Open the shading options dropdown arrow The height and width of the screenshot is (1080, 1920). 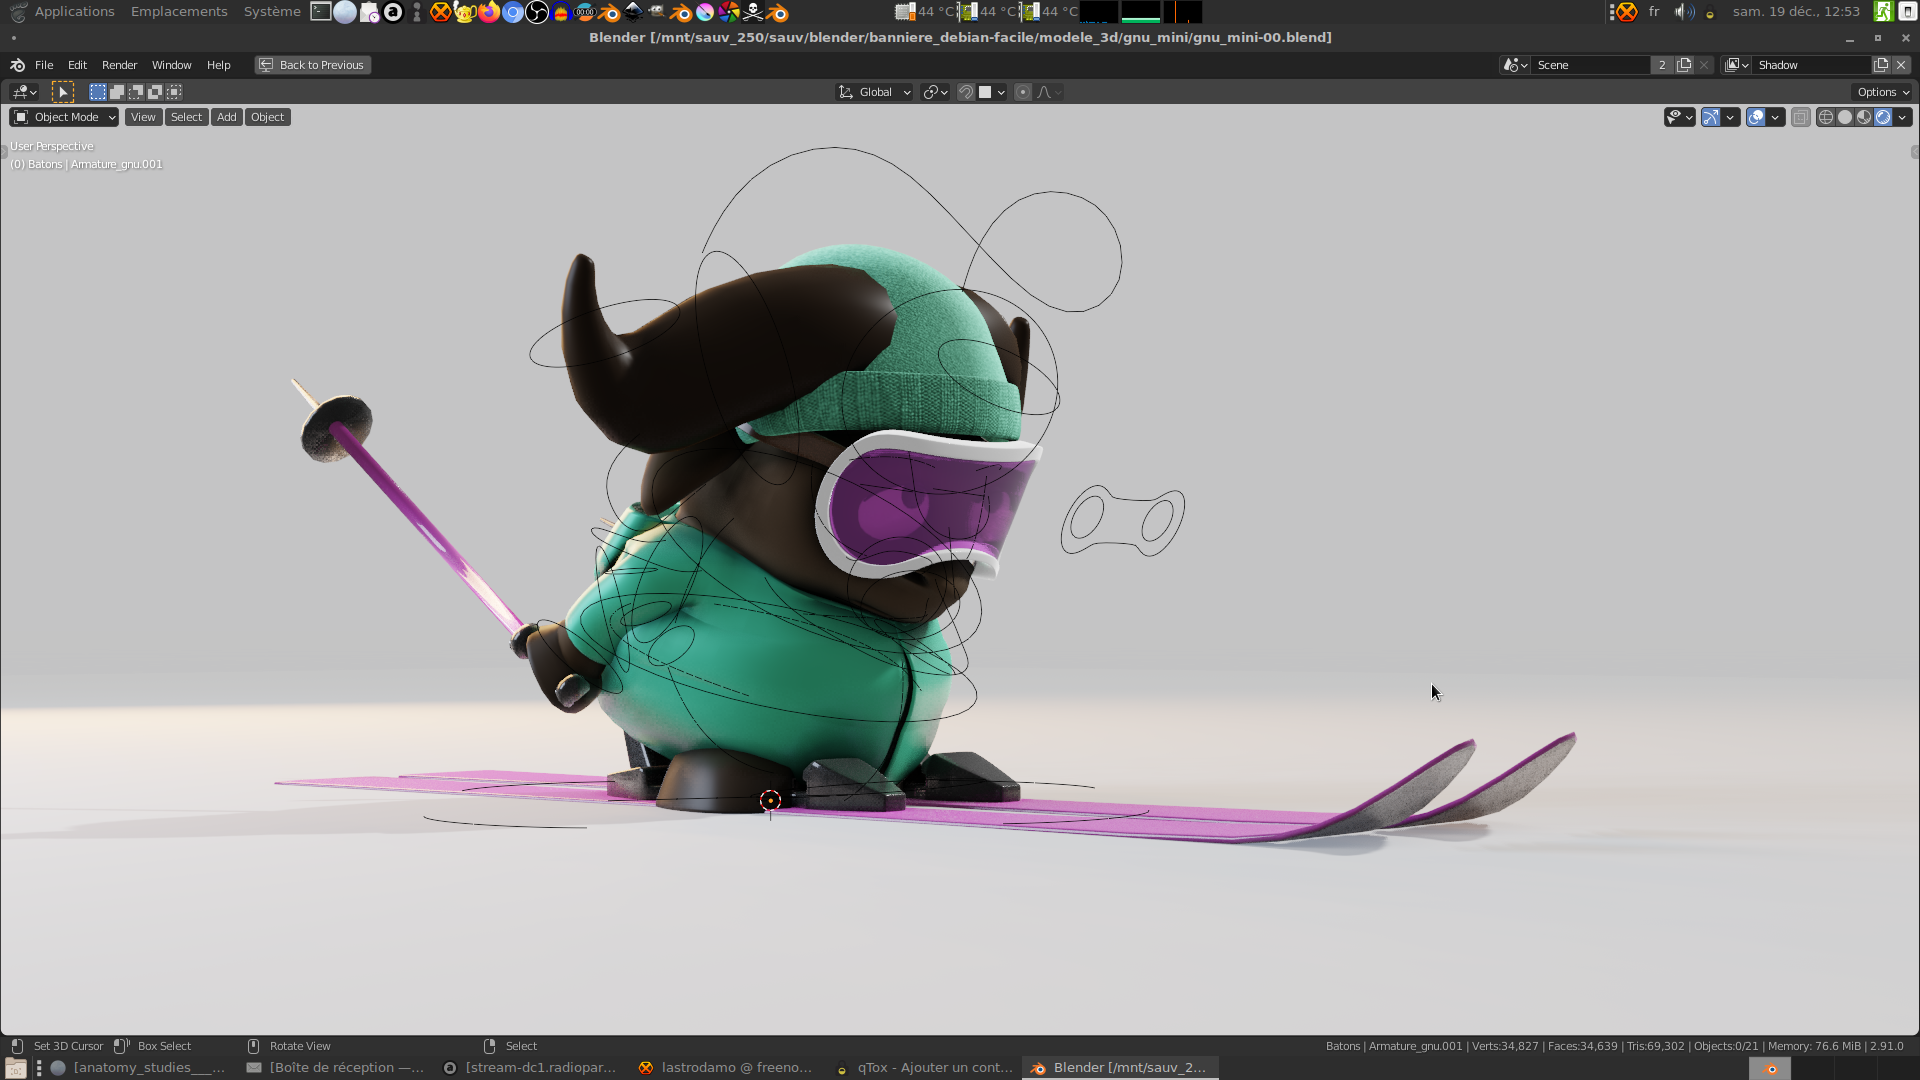1902,118
